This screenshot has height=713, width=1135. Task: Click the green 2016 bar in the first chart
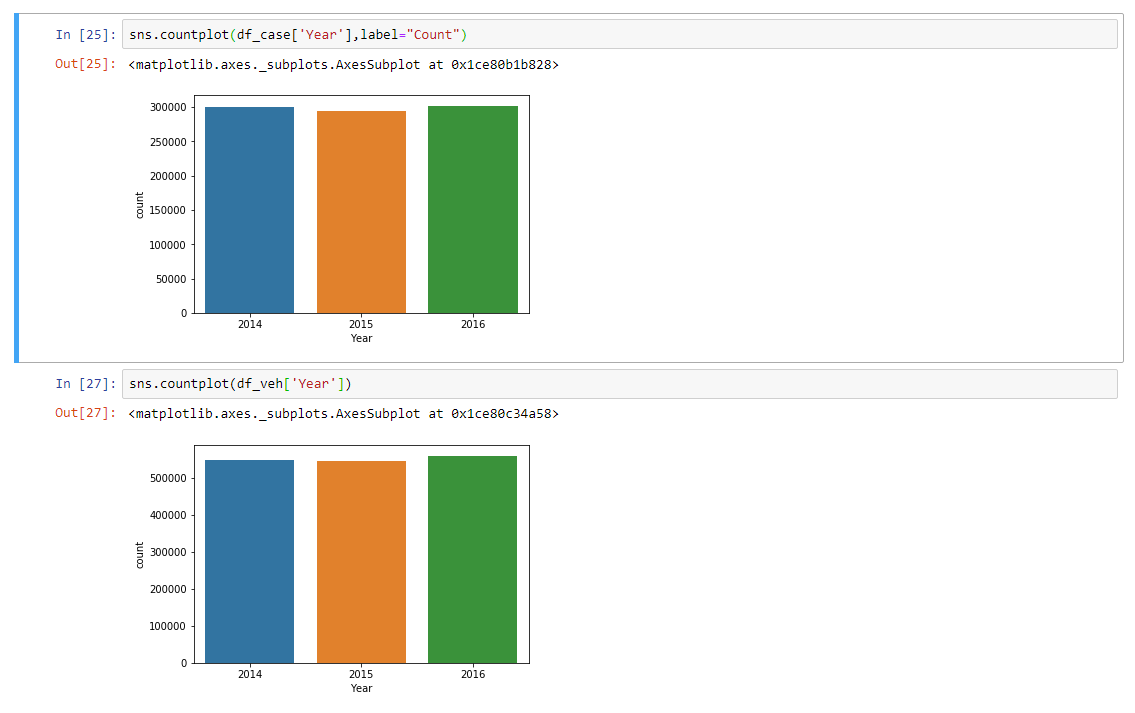click(473, 210)
